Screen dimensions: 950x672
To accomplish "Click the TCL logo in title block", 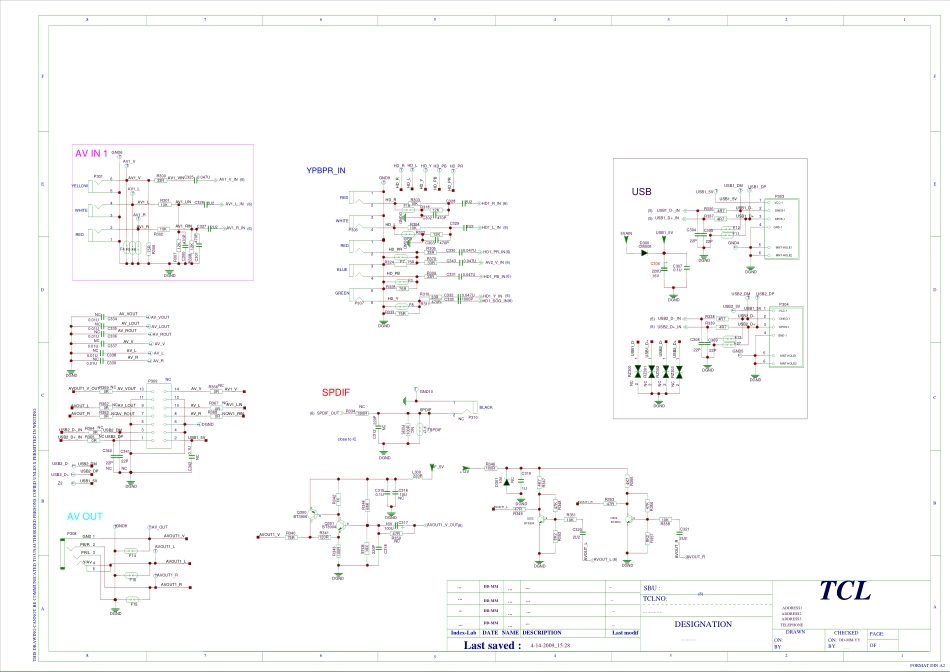I will [844, 591].
